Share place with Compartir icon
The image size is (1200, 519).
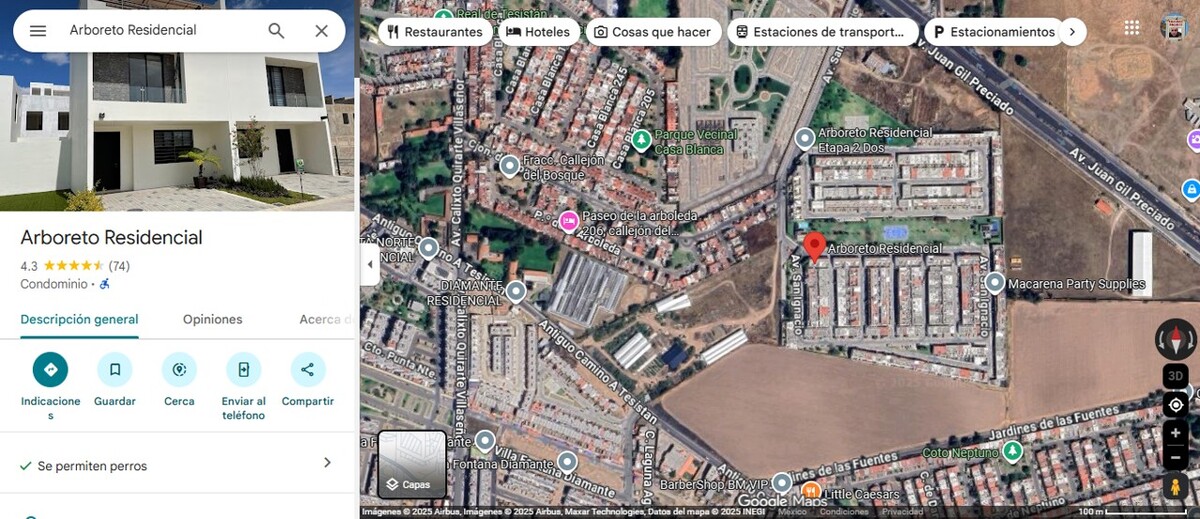point(308,369)
